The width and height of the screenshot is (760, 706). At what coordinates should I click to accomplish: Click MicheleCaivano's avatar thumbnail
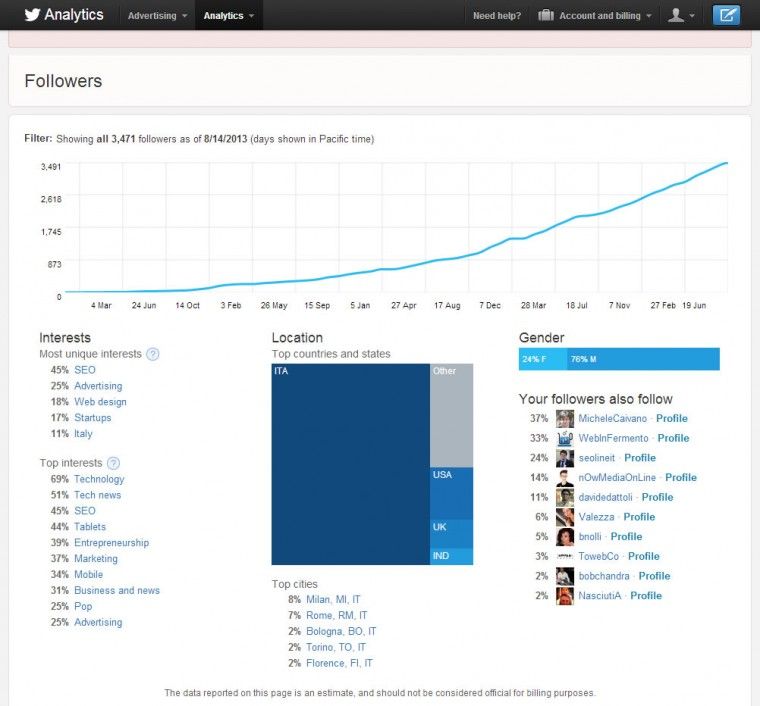(565, 419)
